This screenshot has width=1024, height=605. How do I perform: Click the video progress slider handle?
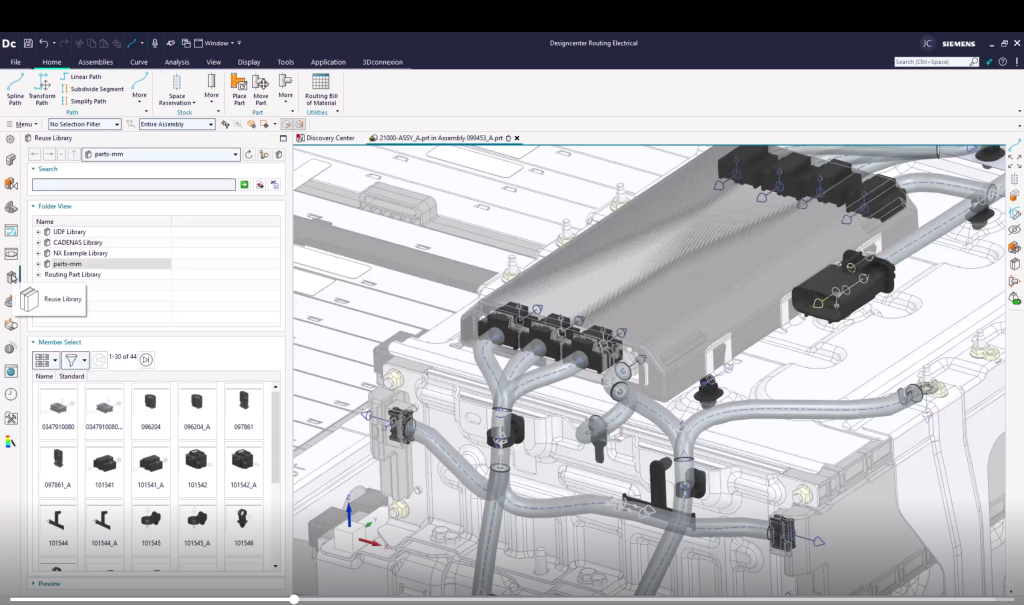point(295,599)
